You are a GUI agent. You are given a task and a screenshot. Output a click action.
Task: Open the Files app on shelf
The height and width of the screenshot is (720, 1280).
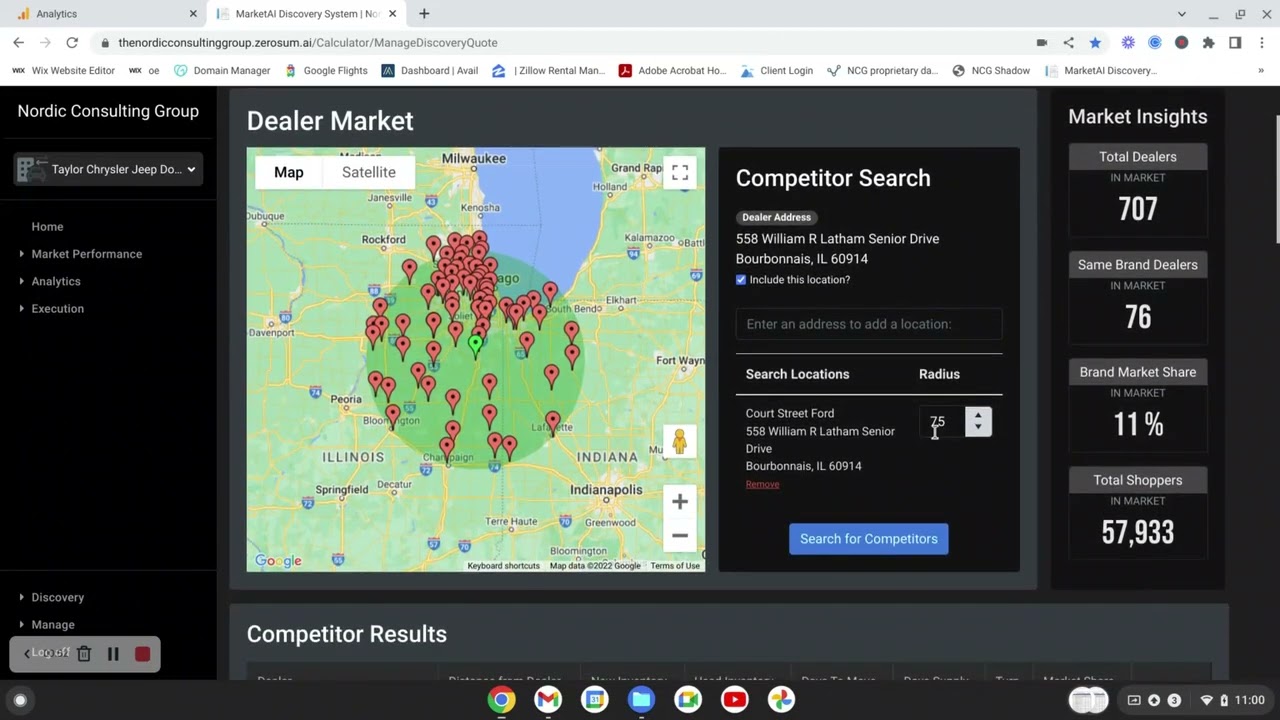pyautogui.click(x=641, y=700)
